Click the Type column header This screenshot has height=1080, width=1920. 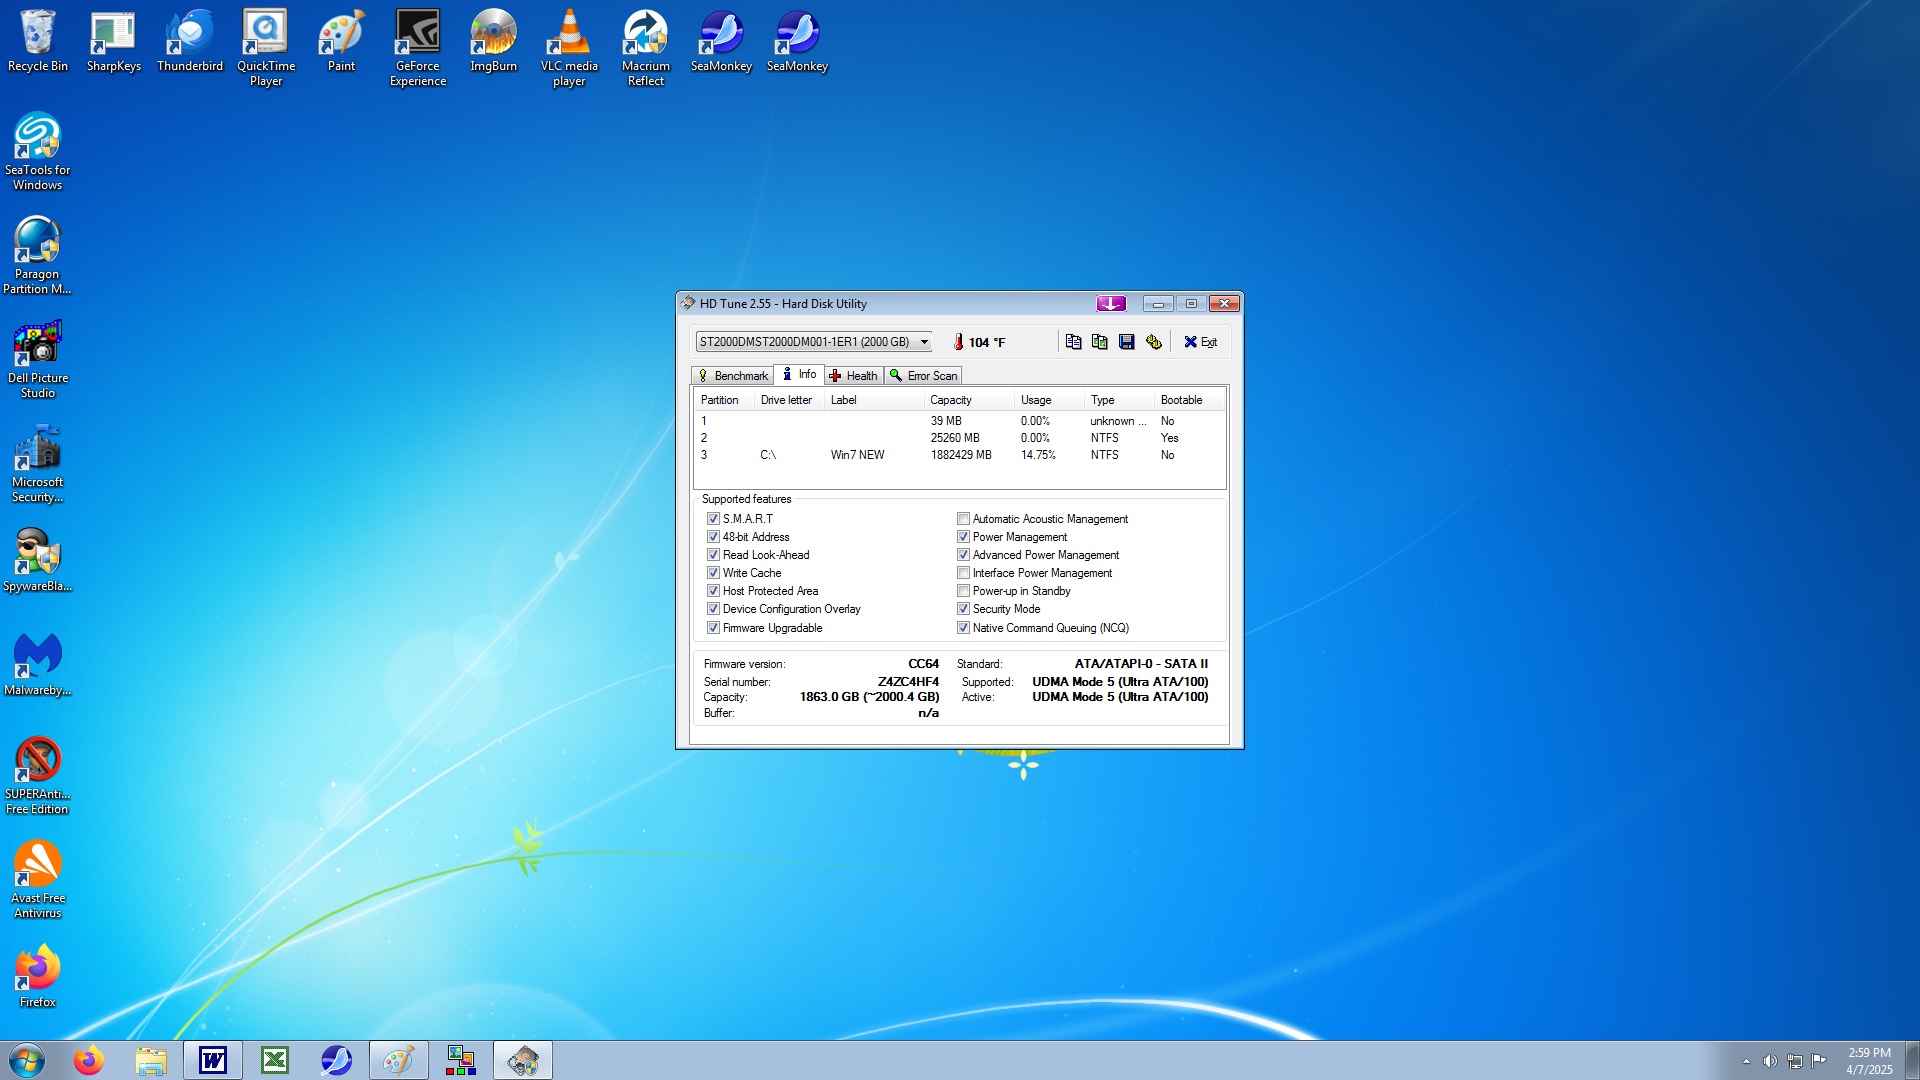(1119, 400)
